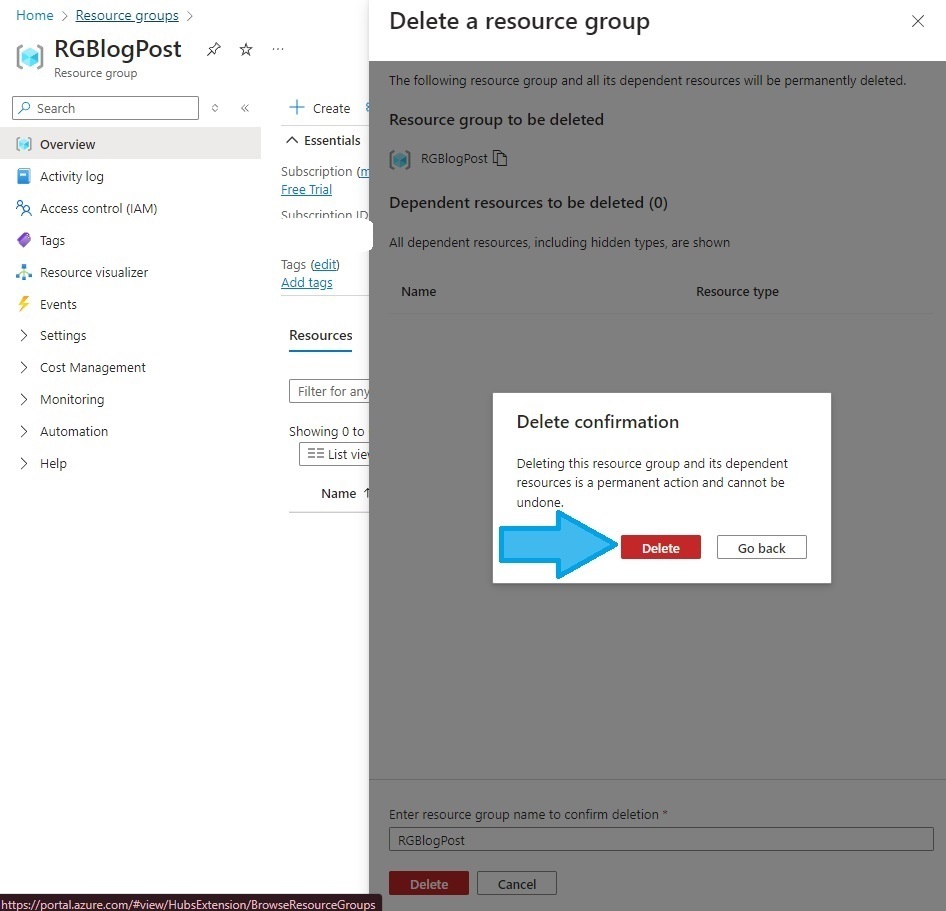This screenshot has height=911, width=946.
Task: Add RGBlogPost to favorites star
Action: coord(246,49)
